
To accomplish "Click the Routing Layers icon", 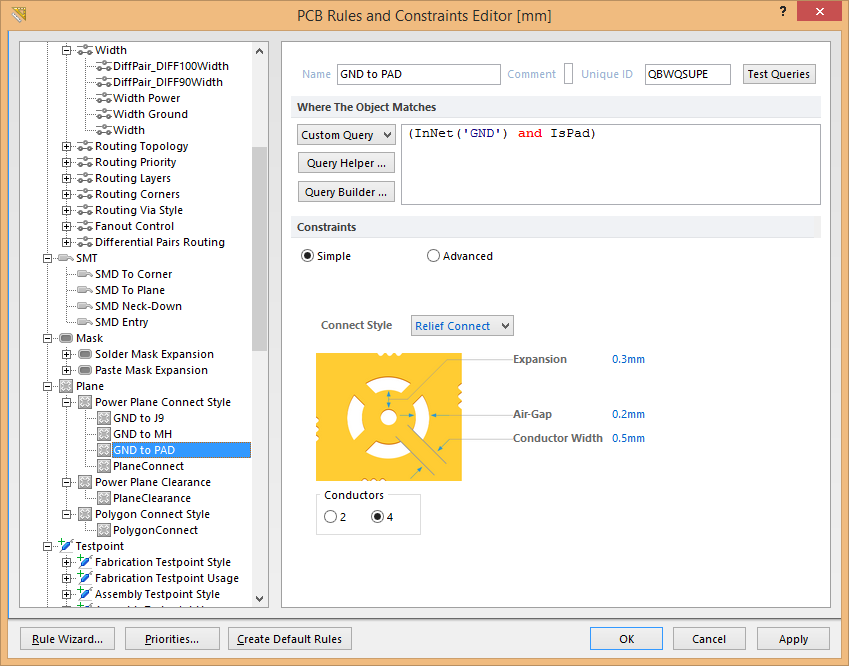I will (x=84, y=178).
